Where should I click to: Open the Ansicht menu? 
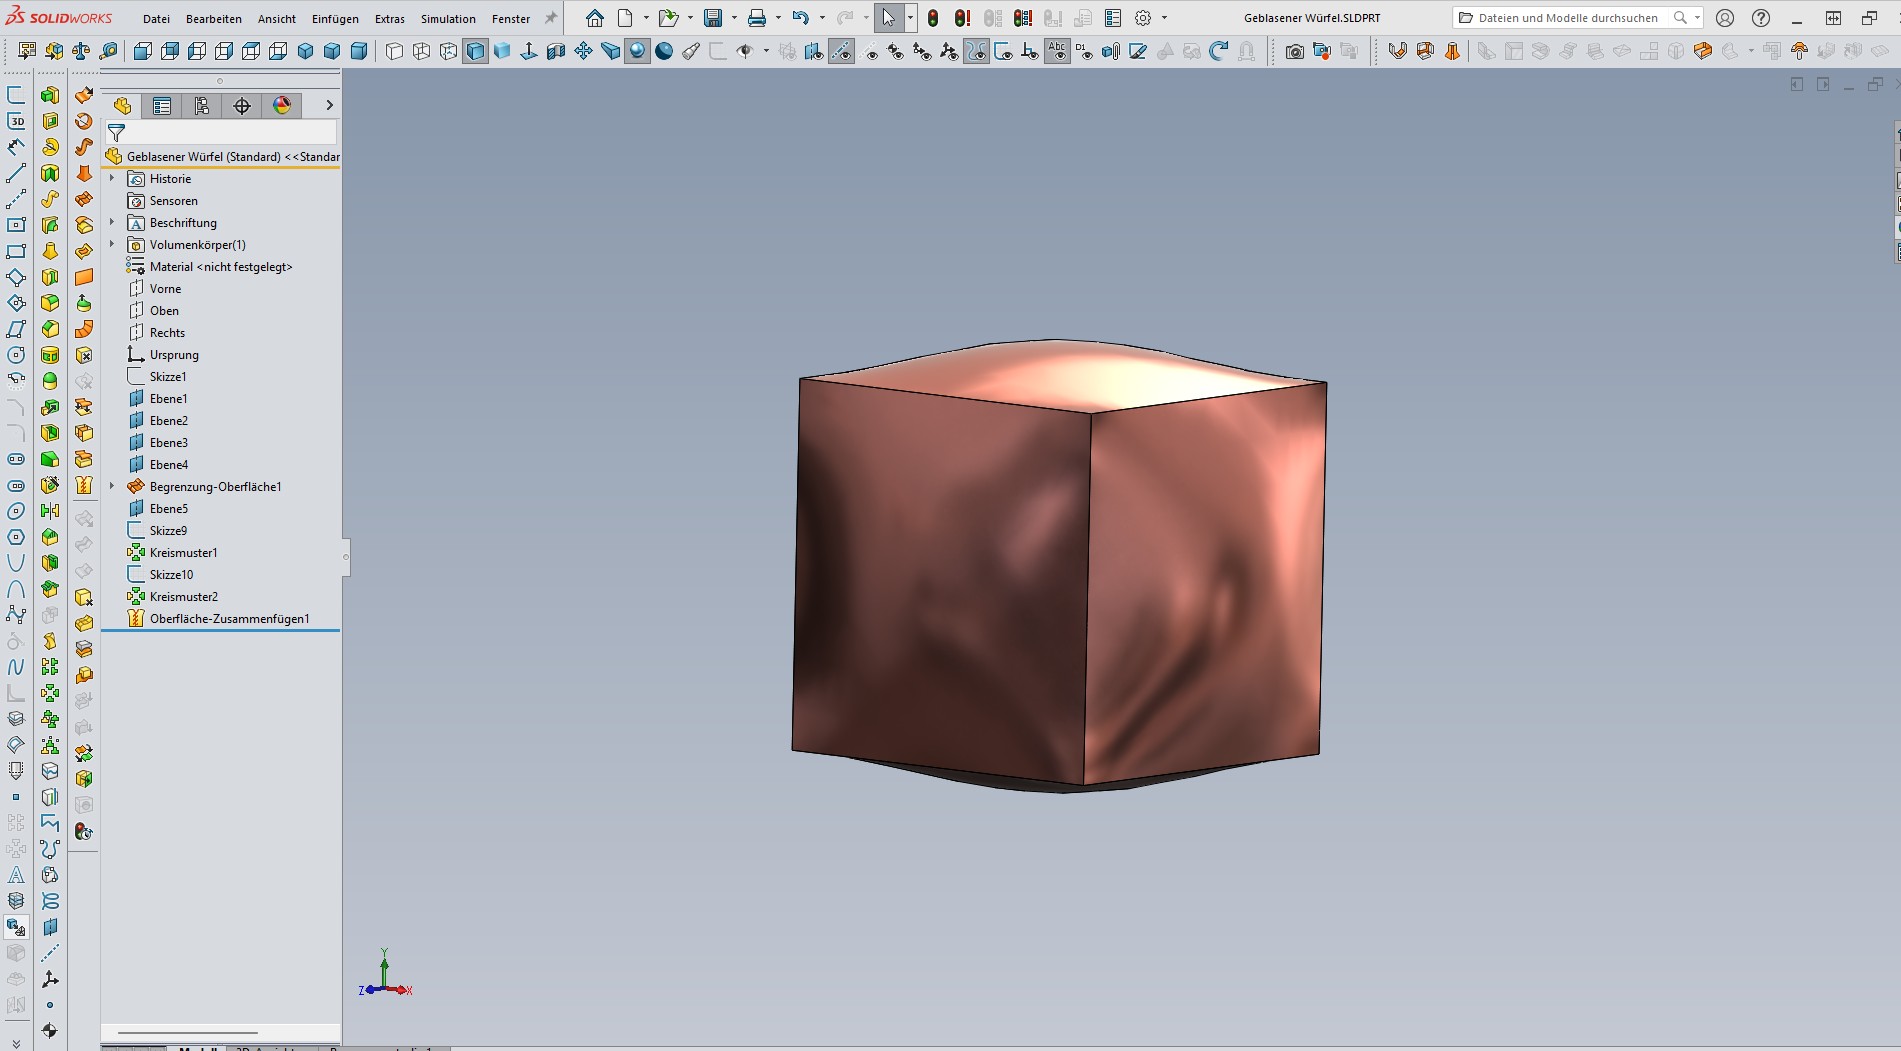[x=277, y=19]
